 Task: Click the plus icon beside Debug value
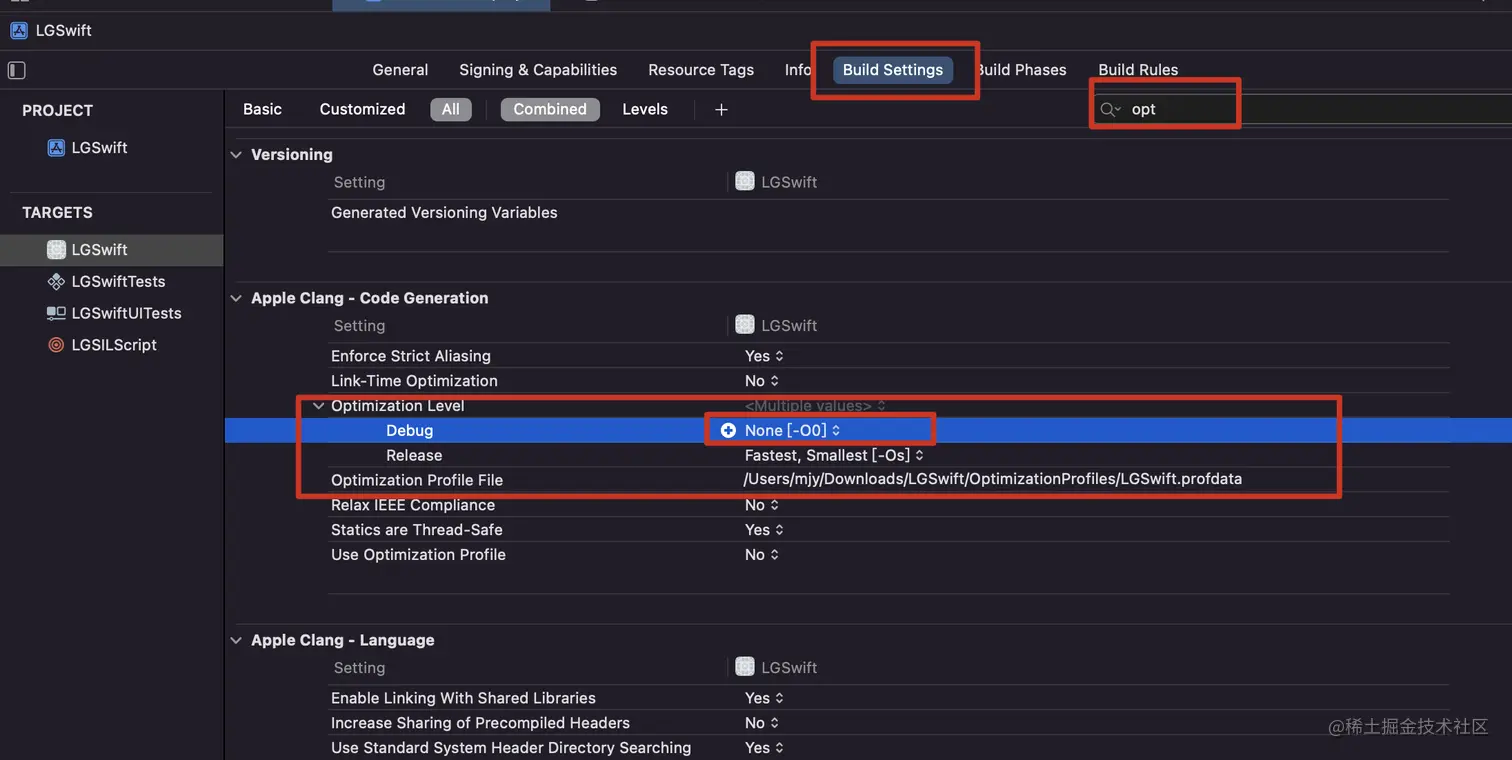(728, 430)
